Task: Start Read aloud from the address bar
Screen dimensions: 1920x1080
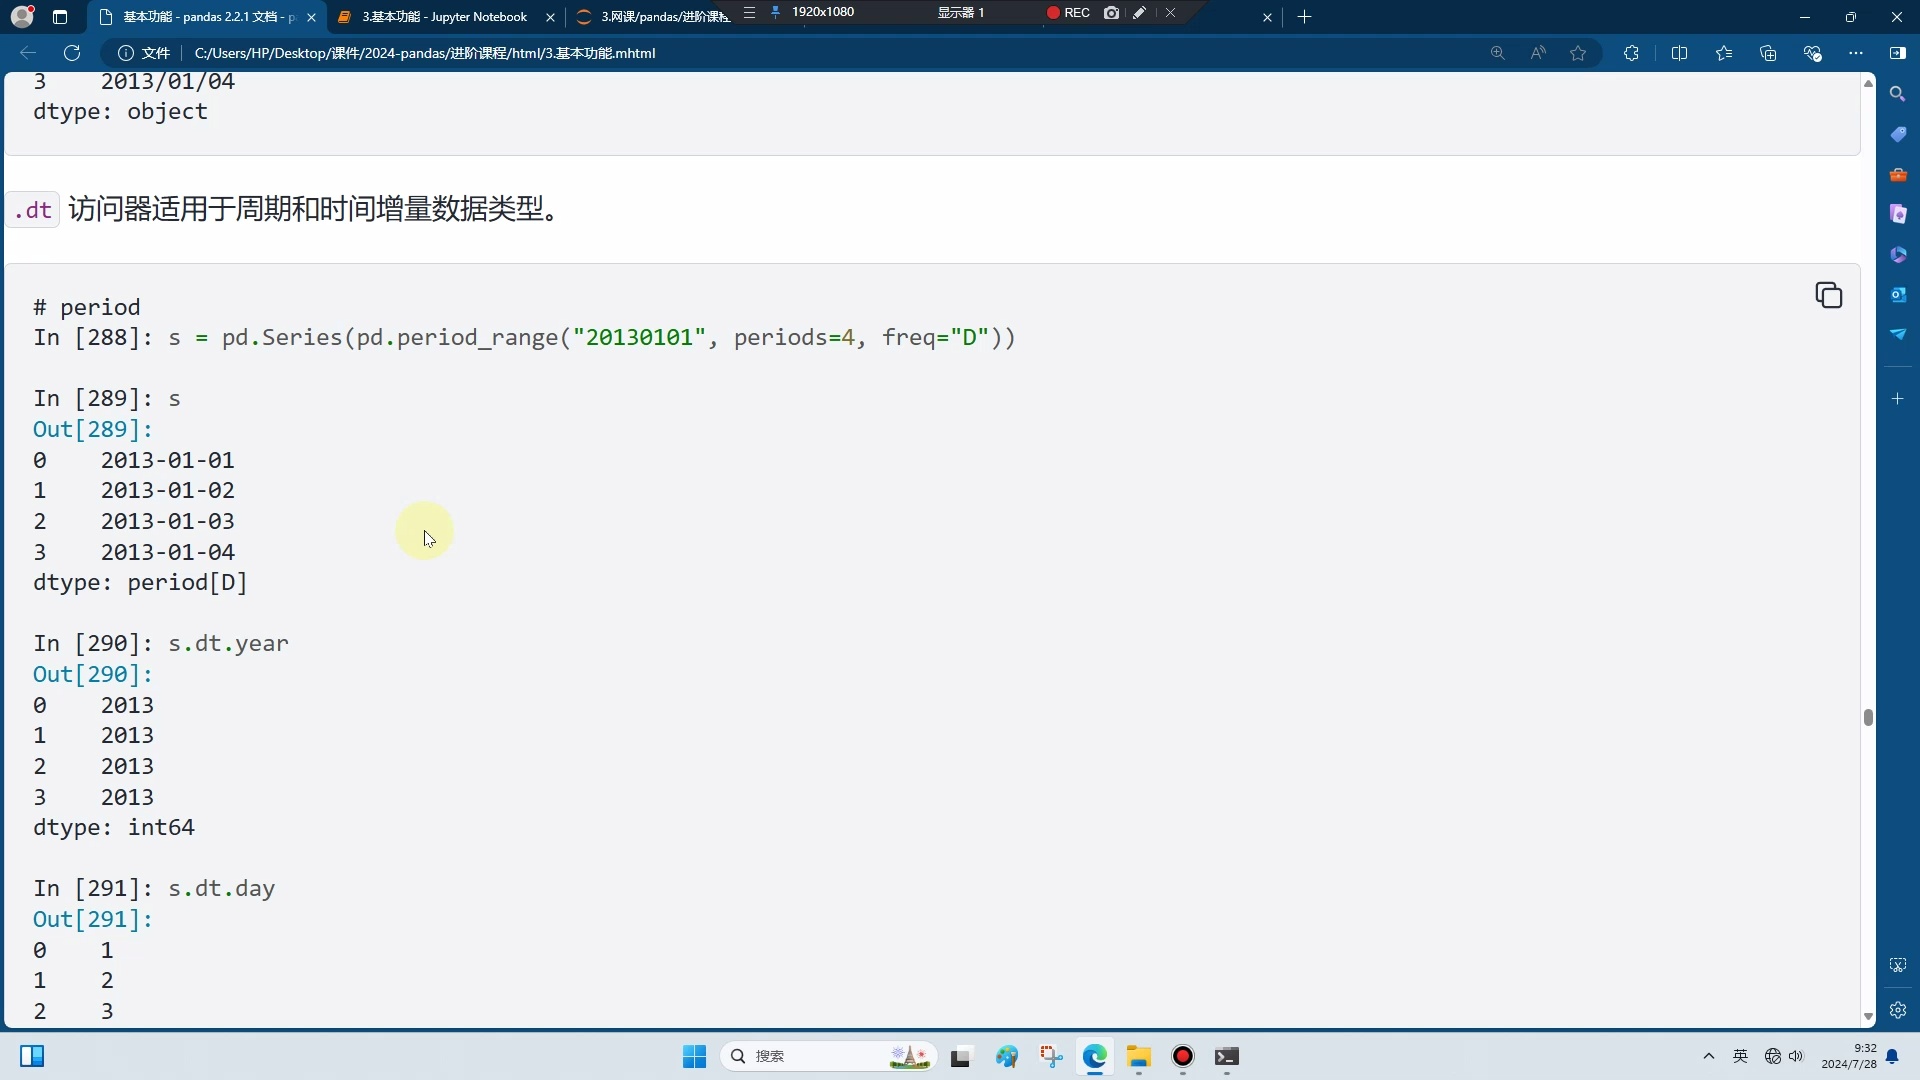Action: click(x=1538, y=53)
